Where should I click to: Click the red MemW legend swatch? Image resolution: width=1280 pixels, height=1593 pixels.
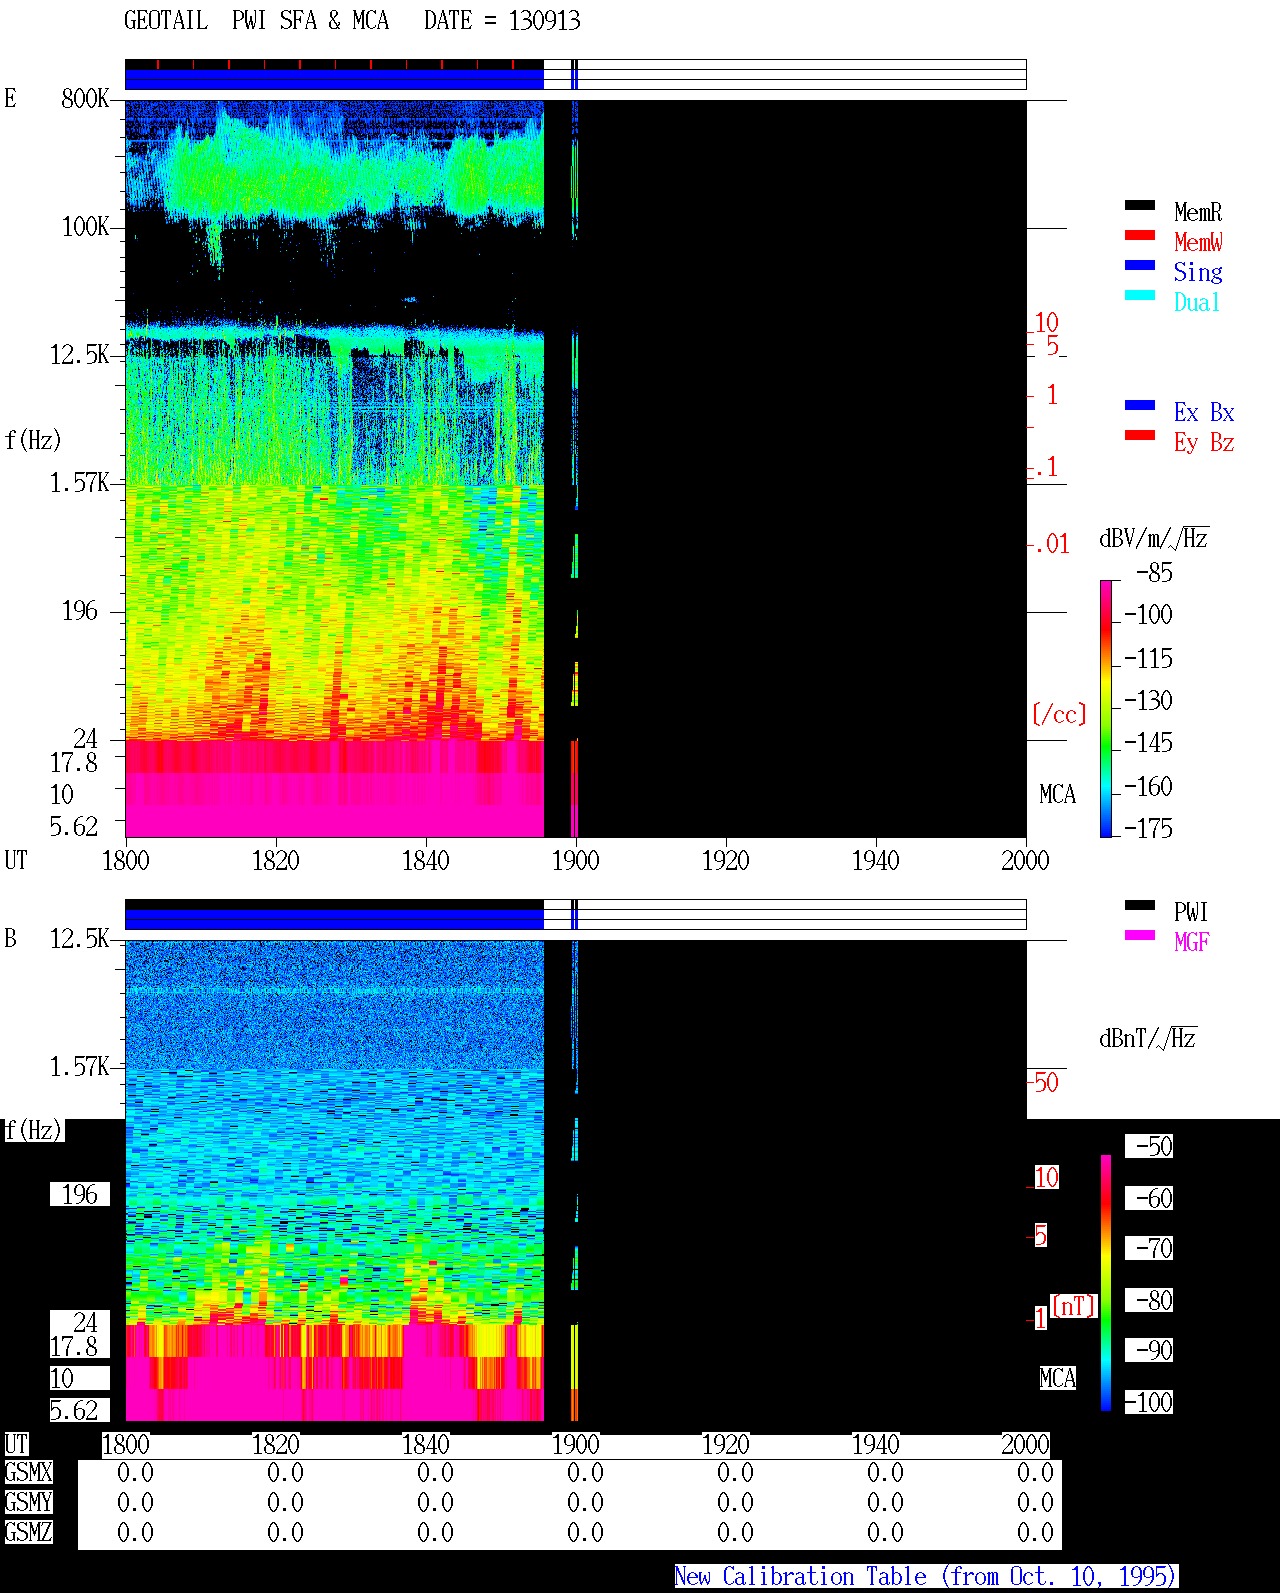[1140, 235]
